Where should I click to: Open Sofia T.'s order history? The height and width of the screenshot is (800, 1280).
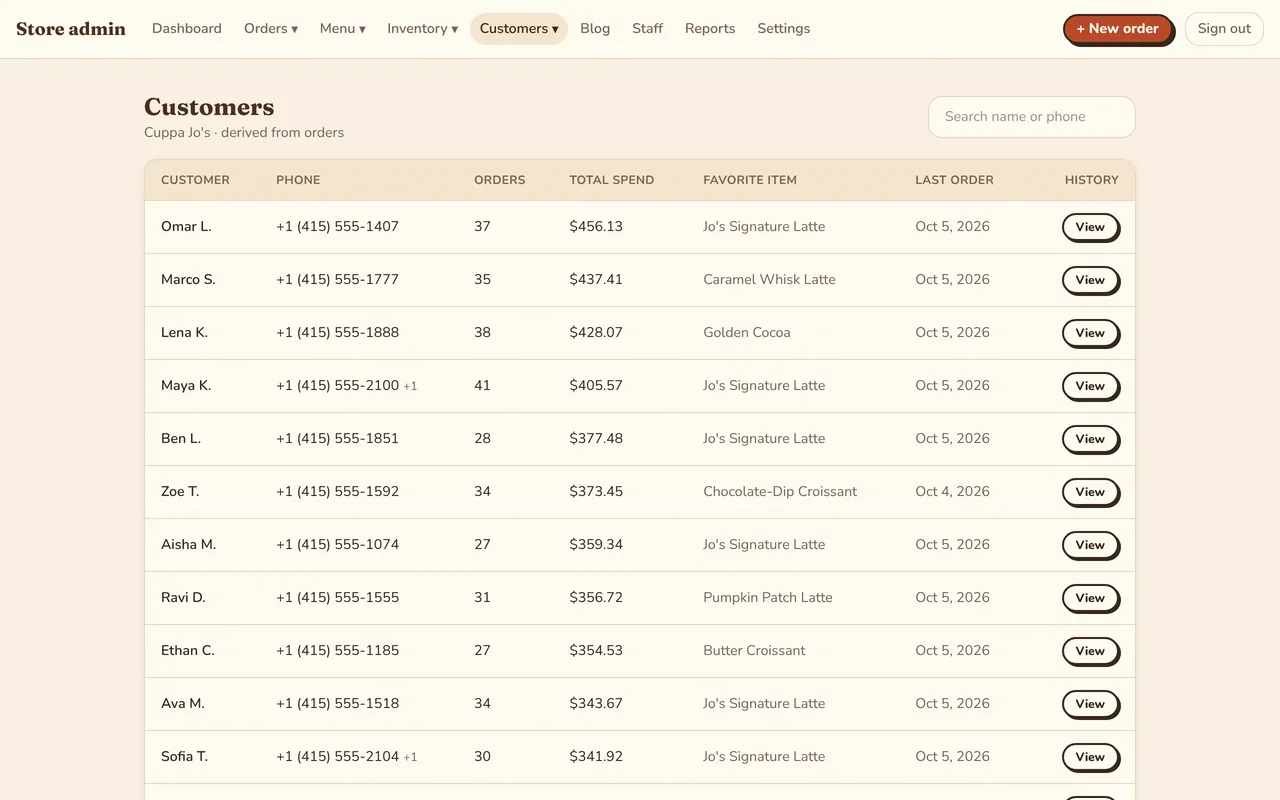(x=1090, y=757)
